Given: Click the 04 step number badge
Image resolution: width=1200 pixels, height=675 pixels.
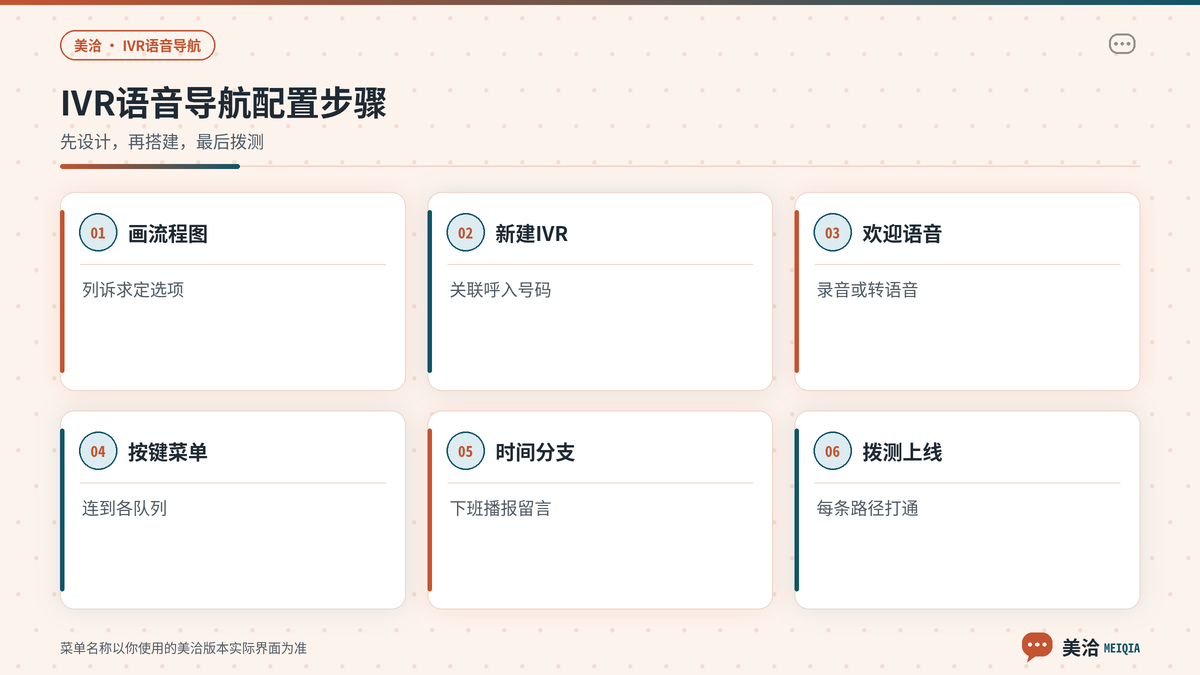Looking at the screenshot, I should click(98, 452).
